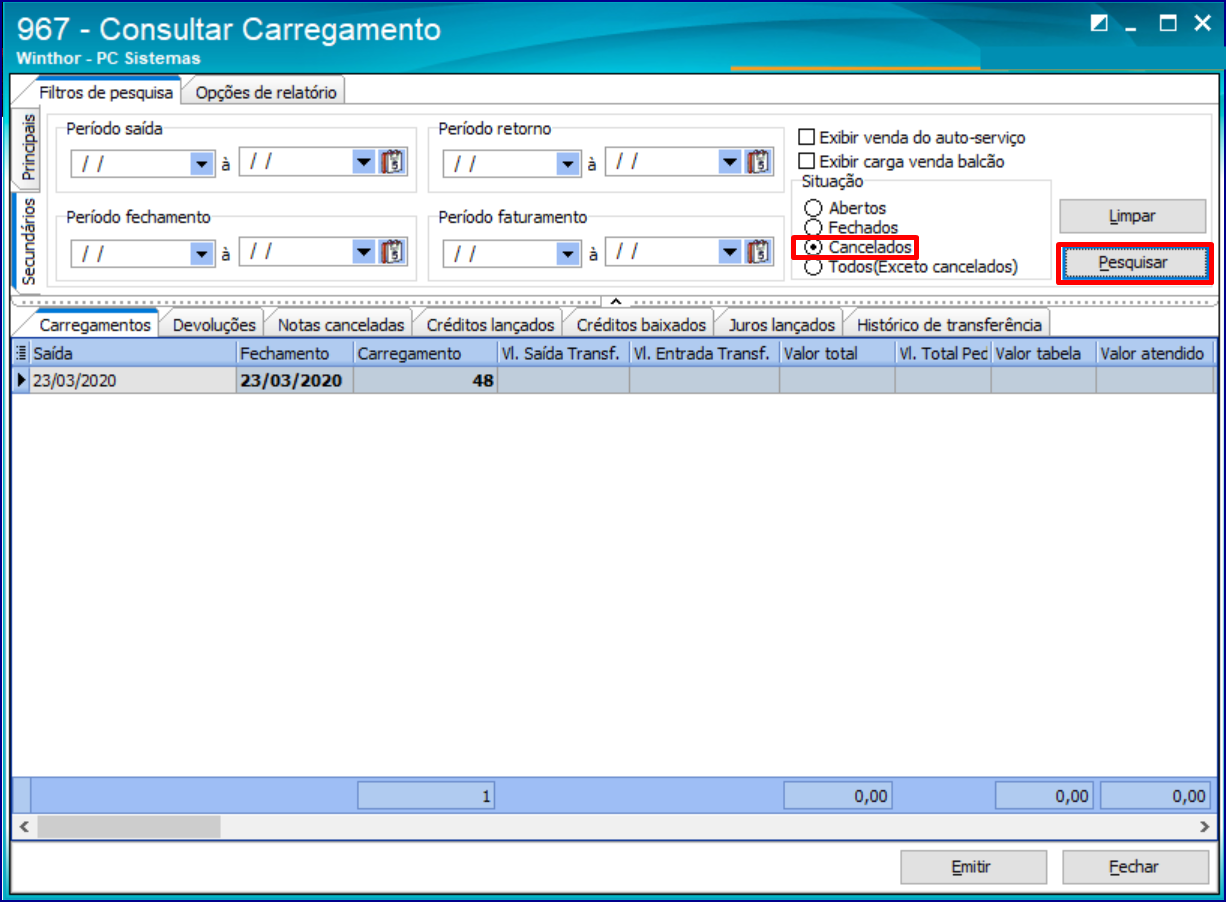This screenshot has height=902, width=1226.
Task: Click the Carregamento count total showing 1
Action: tap(427, 796)
